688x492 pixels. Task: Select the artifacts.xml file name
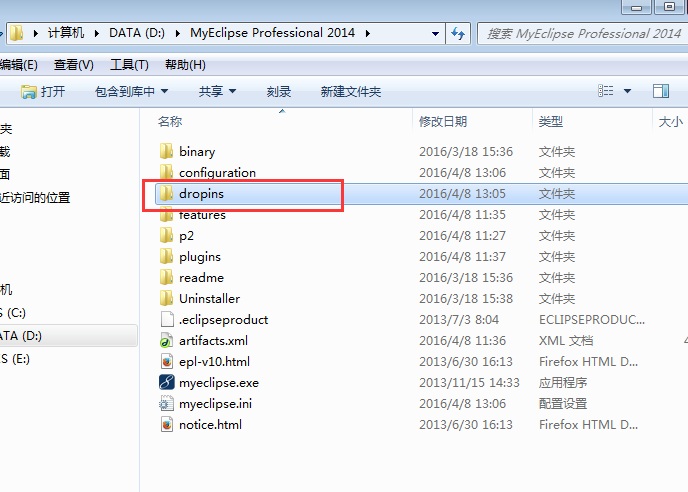[213, 341]
